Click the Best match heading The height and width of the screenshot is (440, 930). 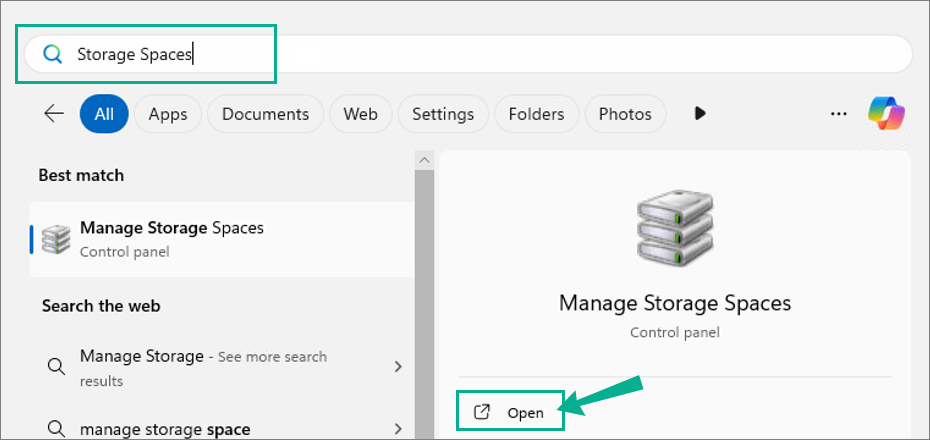click(81, 176)
